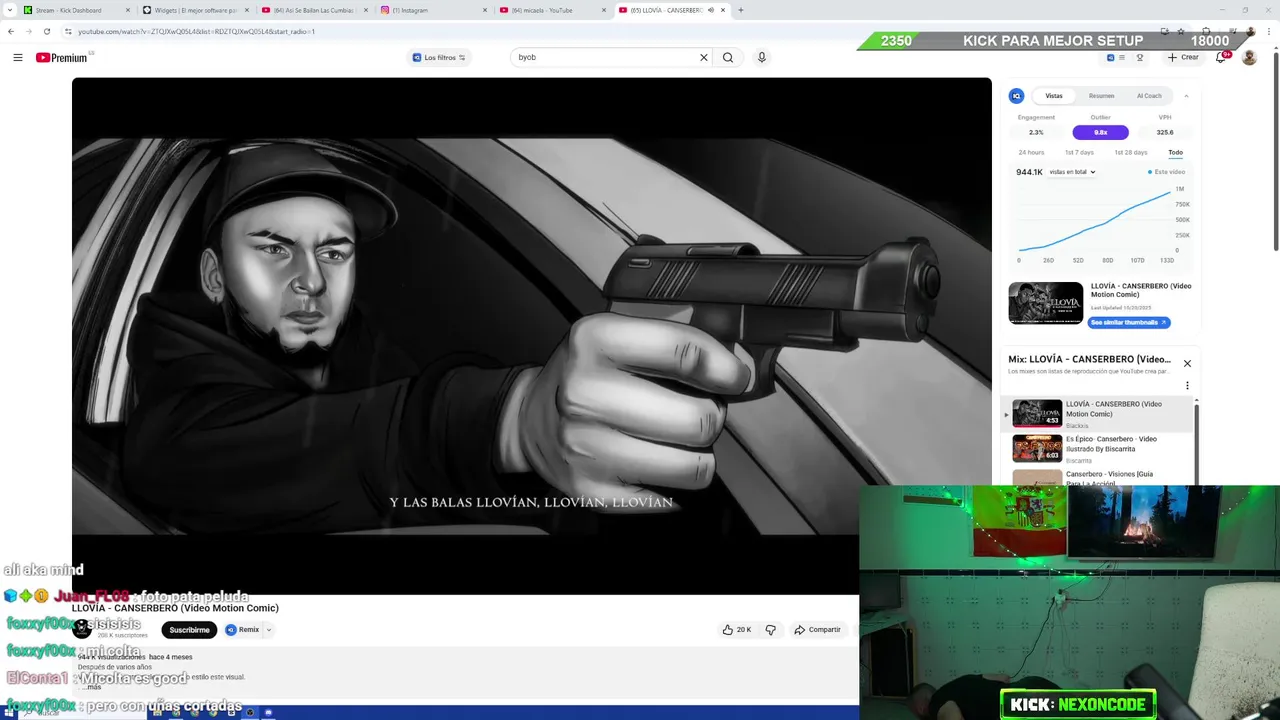This screenshot has height=720, width=1280.
Task: Toggle the Este video legend item
Action: [1166, 172]
